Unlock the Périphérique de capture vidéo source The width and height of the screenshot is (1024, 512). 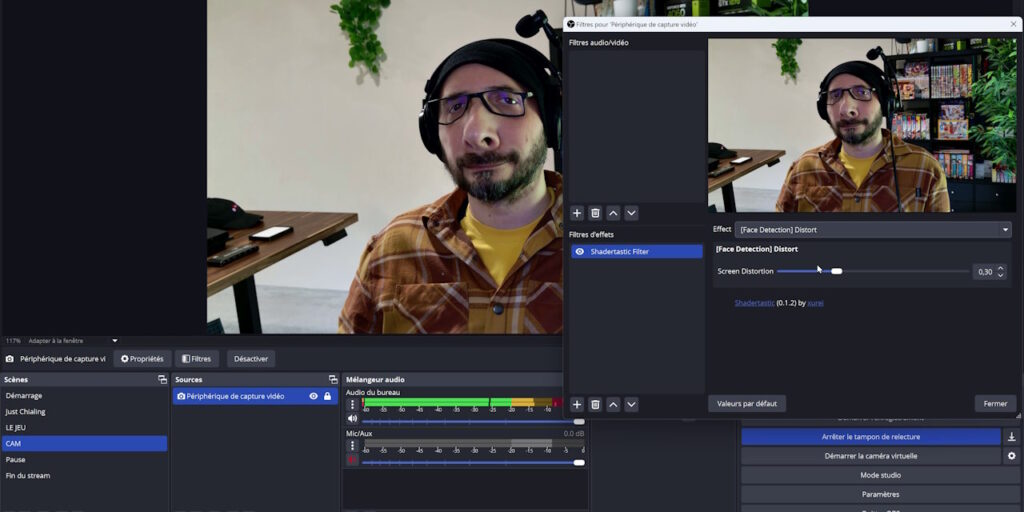(327, 396)
